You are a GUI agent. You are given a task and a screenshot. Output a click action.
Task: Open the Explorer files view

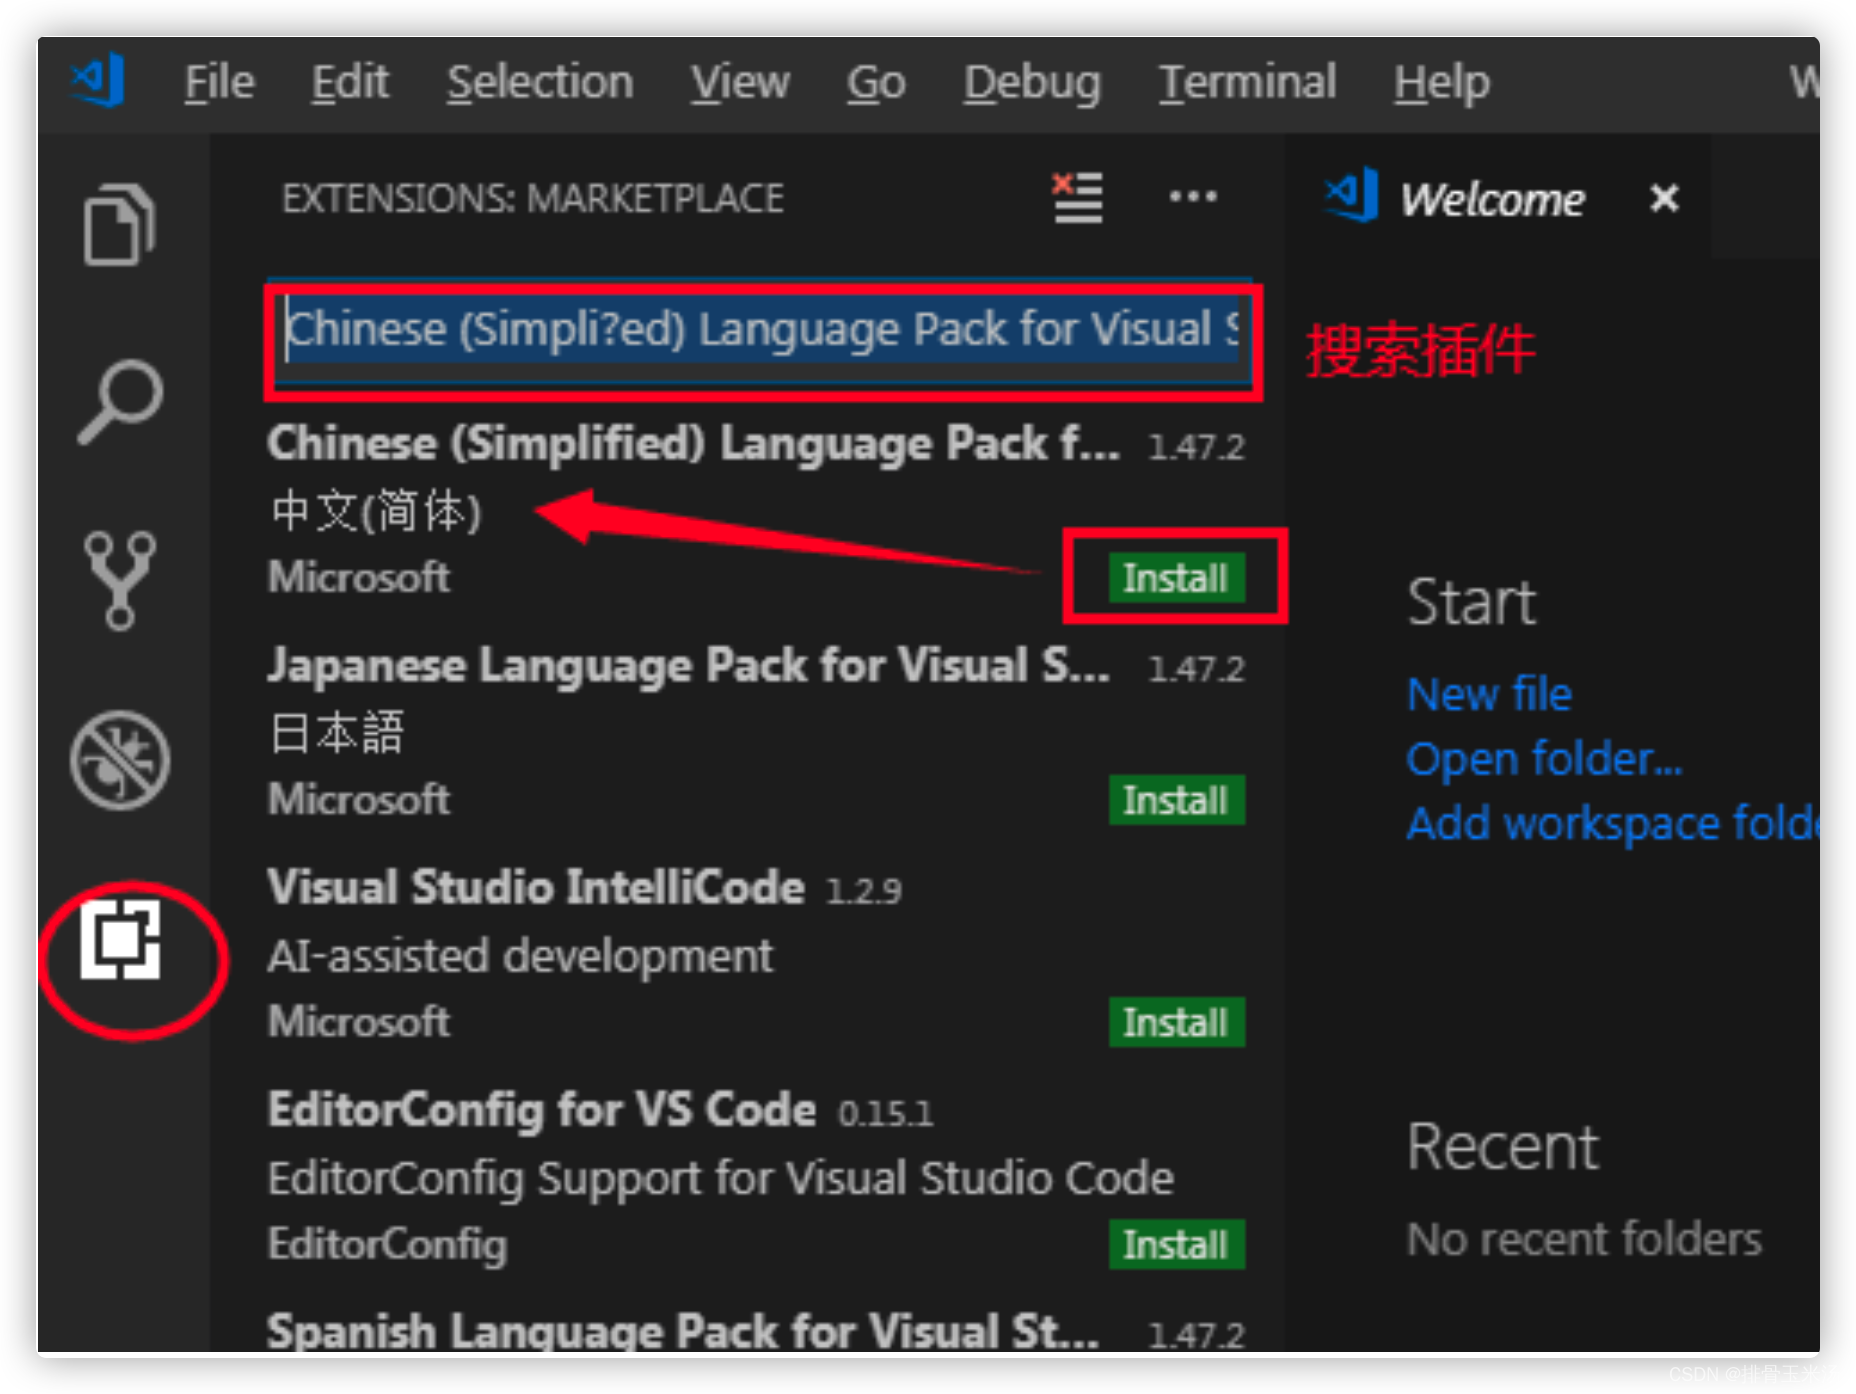click(120, 225)
